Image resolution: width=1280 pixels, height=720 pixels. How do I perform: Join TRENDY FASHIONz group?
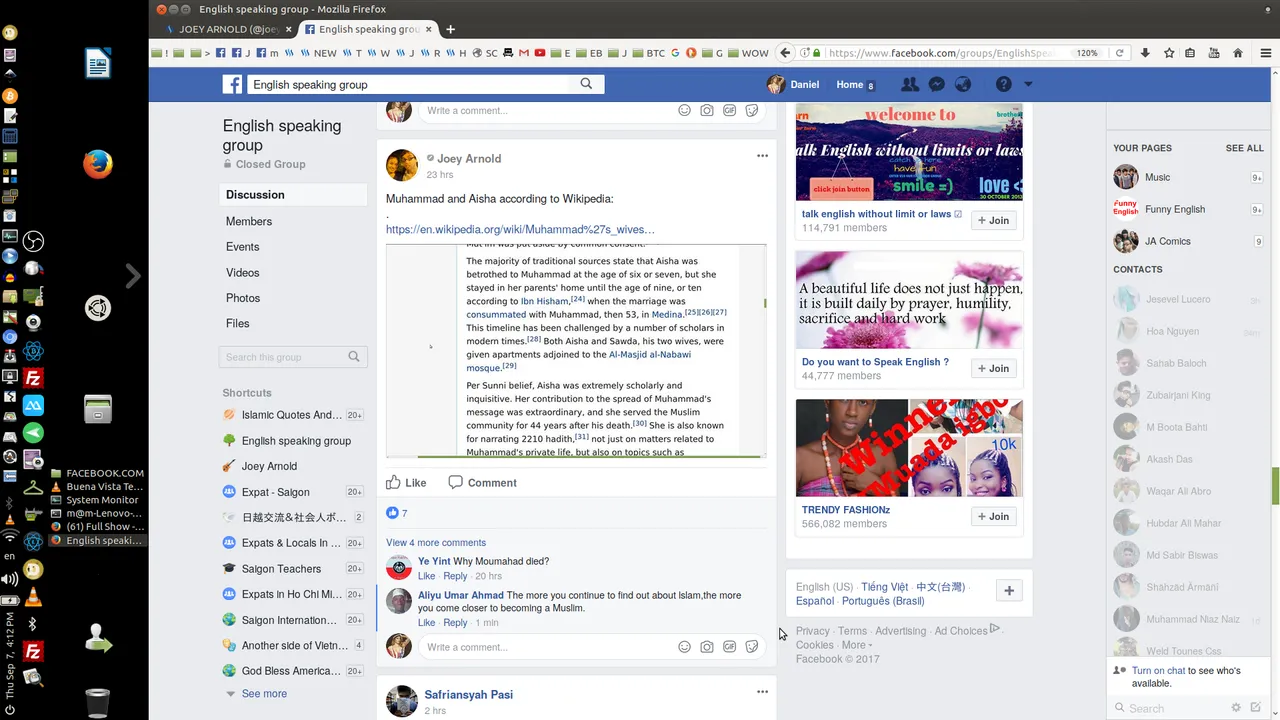pos(993,516)
